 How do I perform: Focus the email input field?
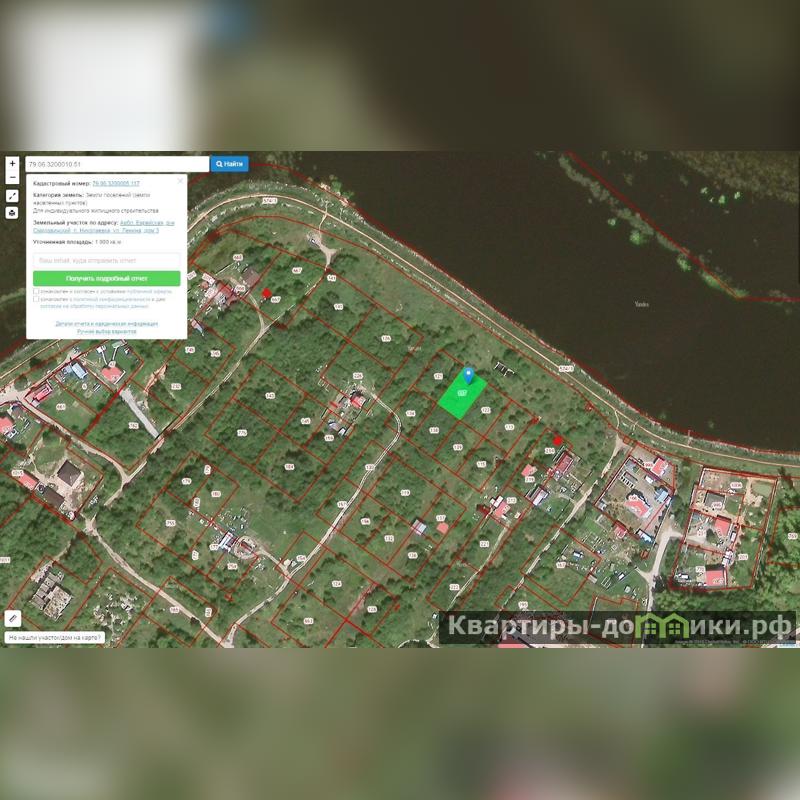point(107,260)
